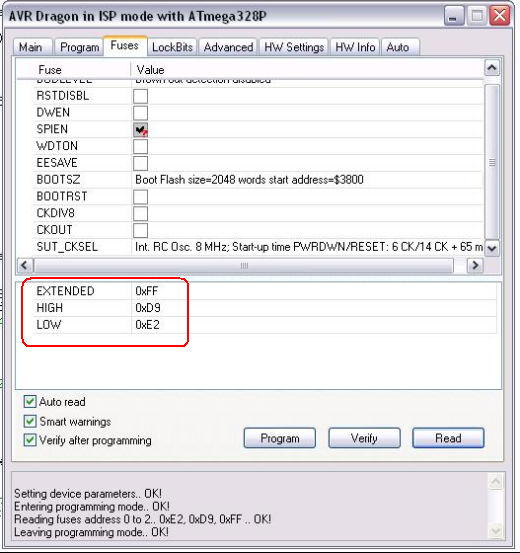Open the SUT_CKSEL clock selection value

tap(308, 247)
